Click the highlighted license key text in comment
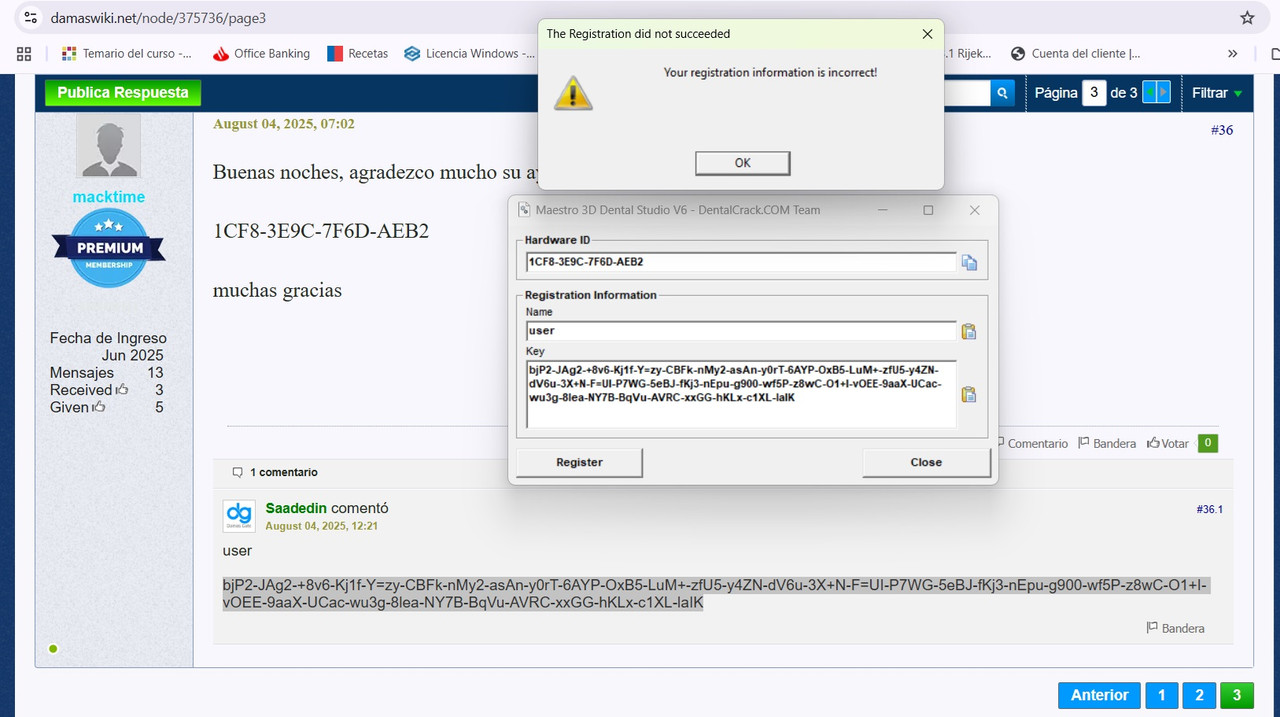The height and width of the screenshot is (717, 1280). pyautogui.click(x=715, y=593)
